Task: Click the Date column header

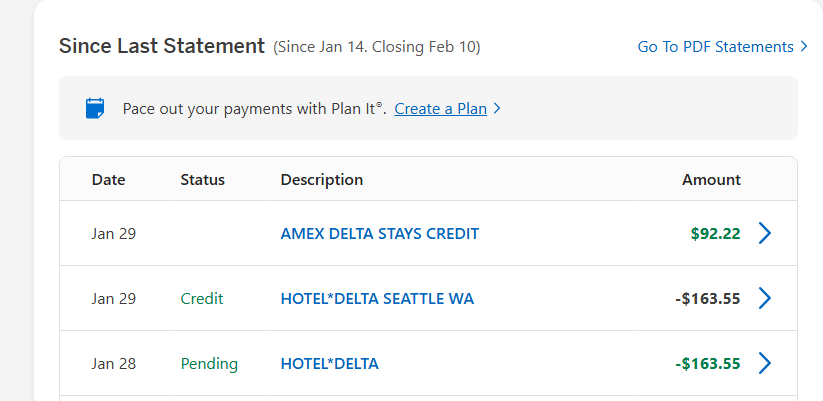Action: (x=109, y=180)
